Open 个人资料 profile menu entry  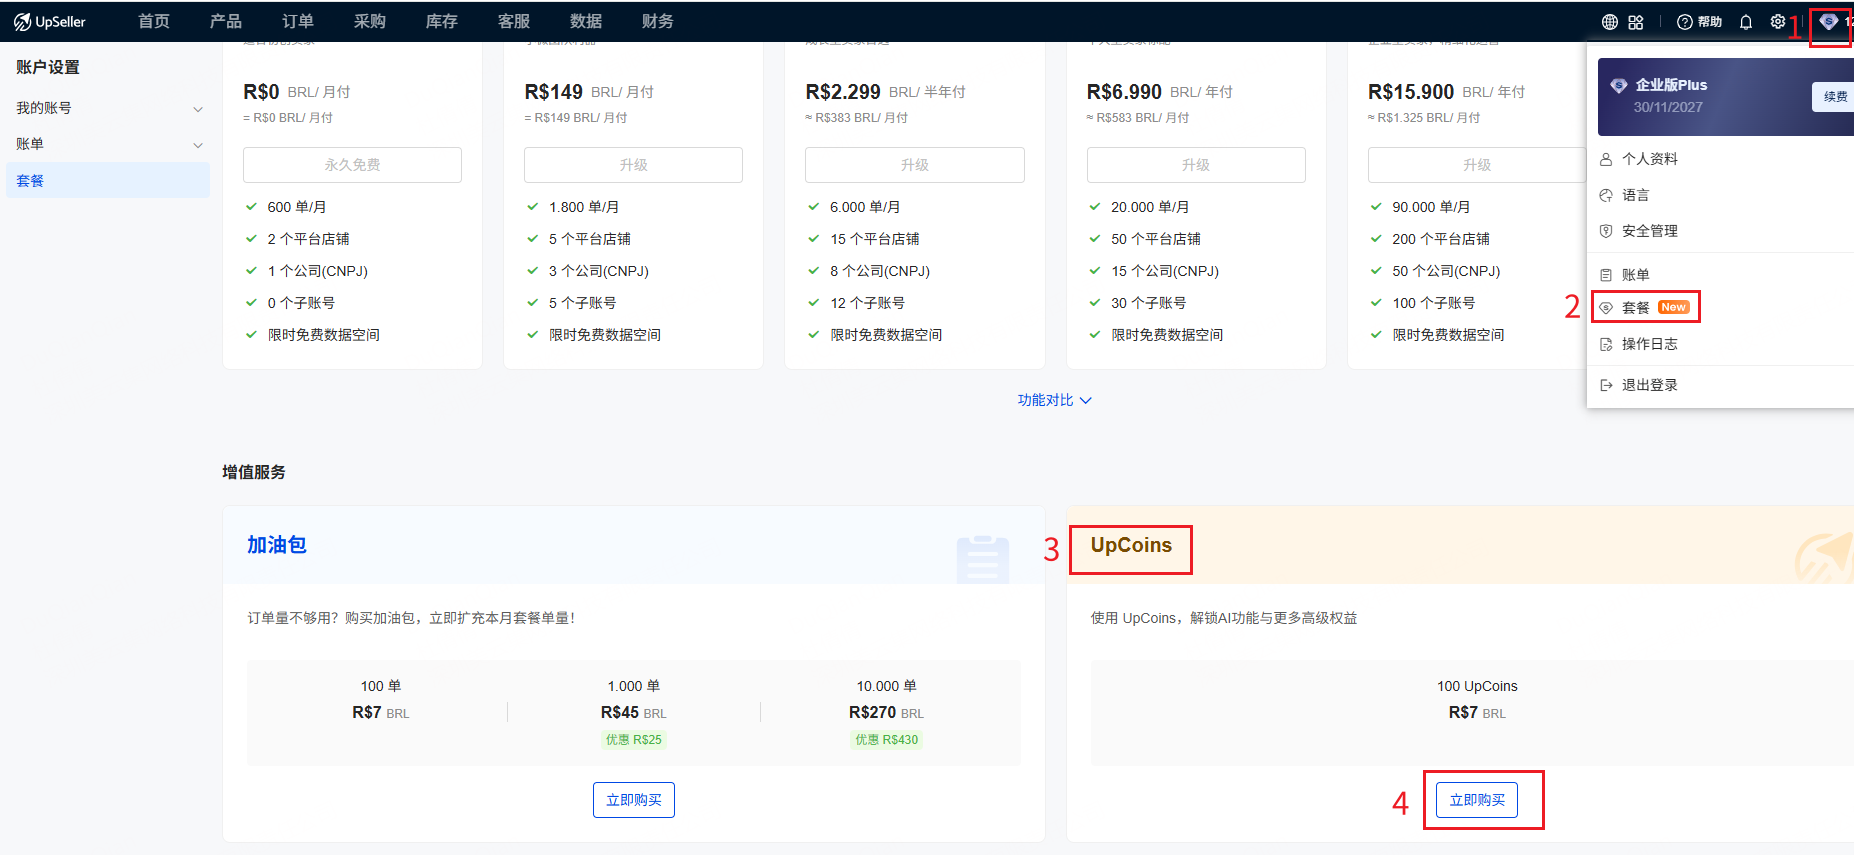(1649, 159)
